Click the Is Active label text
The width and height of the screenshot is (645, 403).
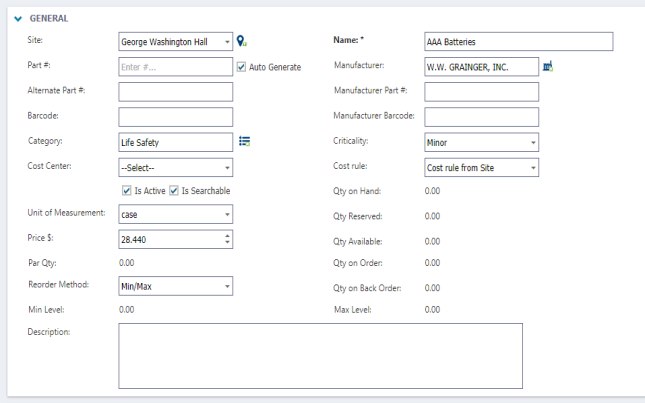(150, 191)
